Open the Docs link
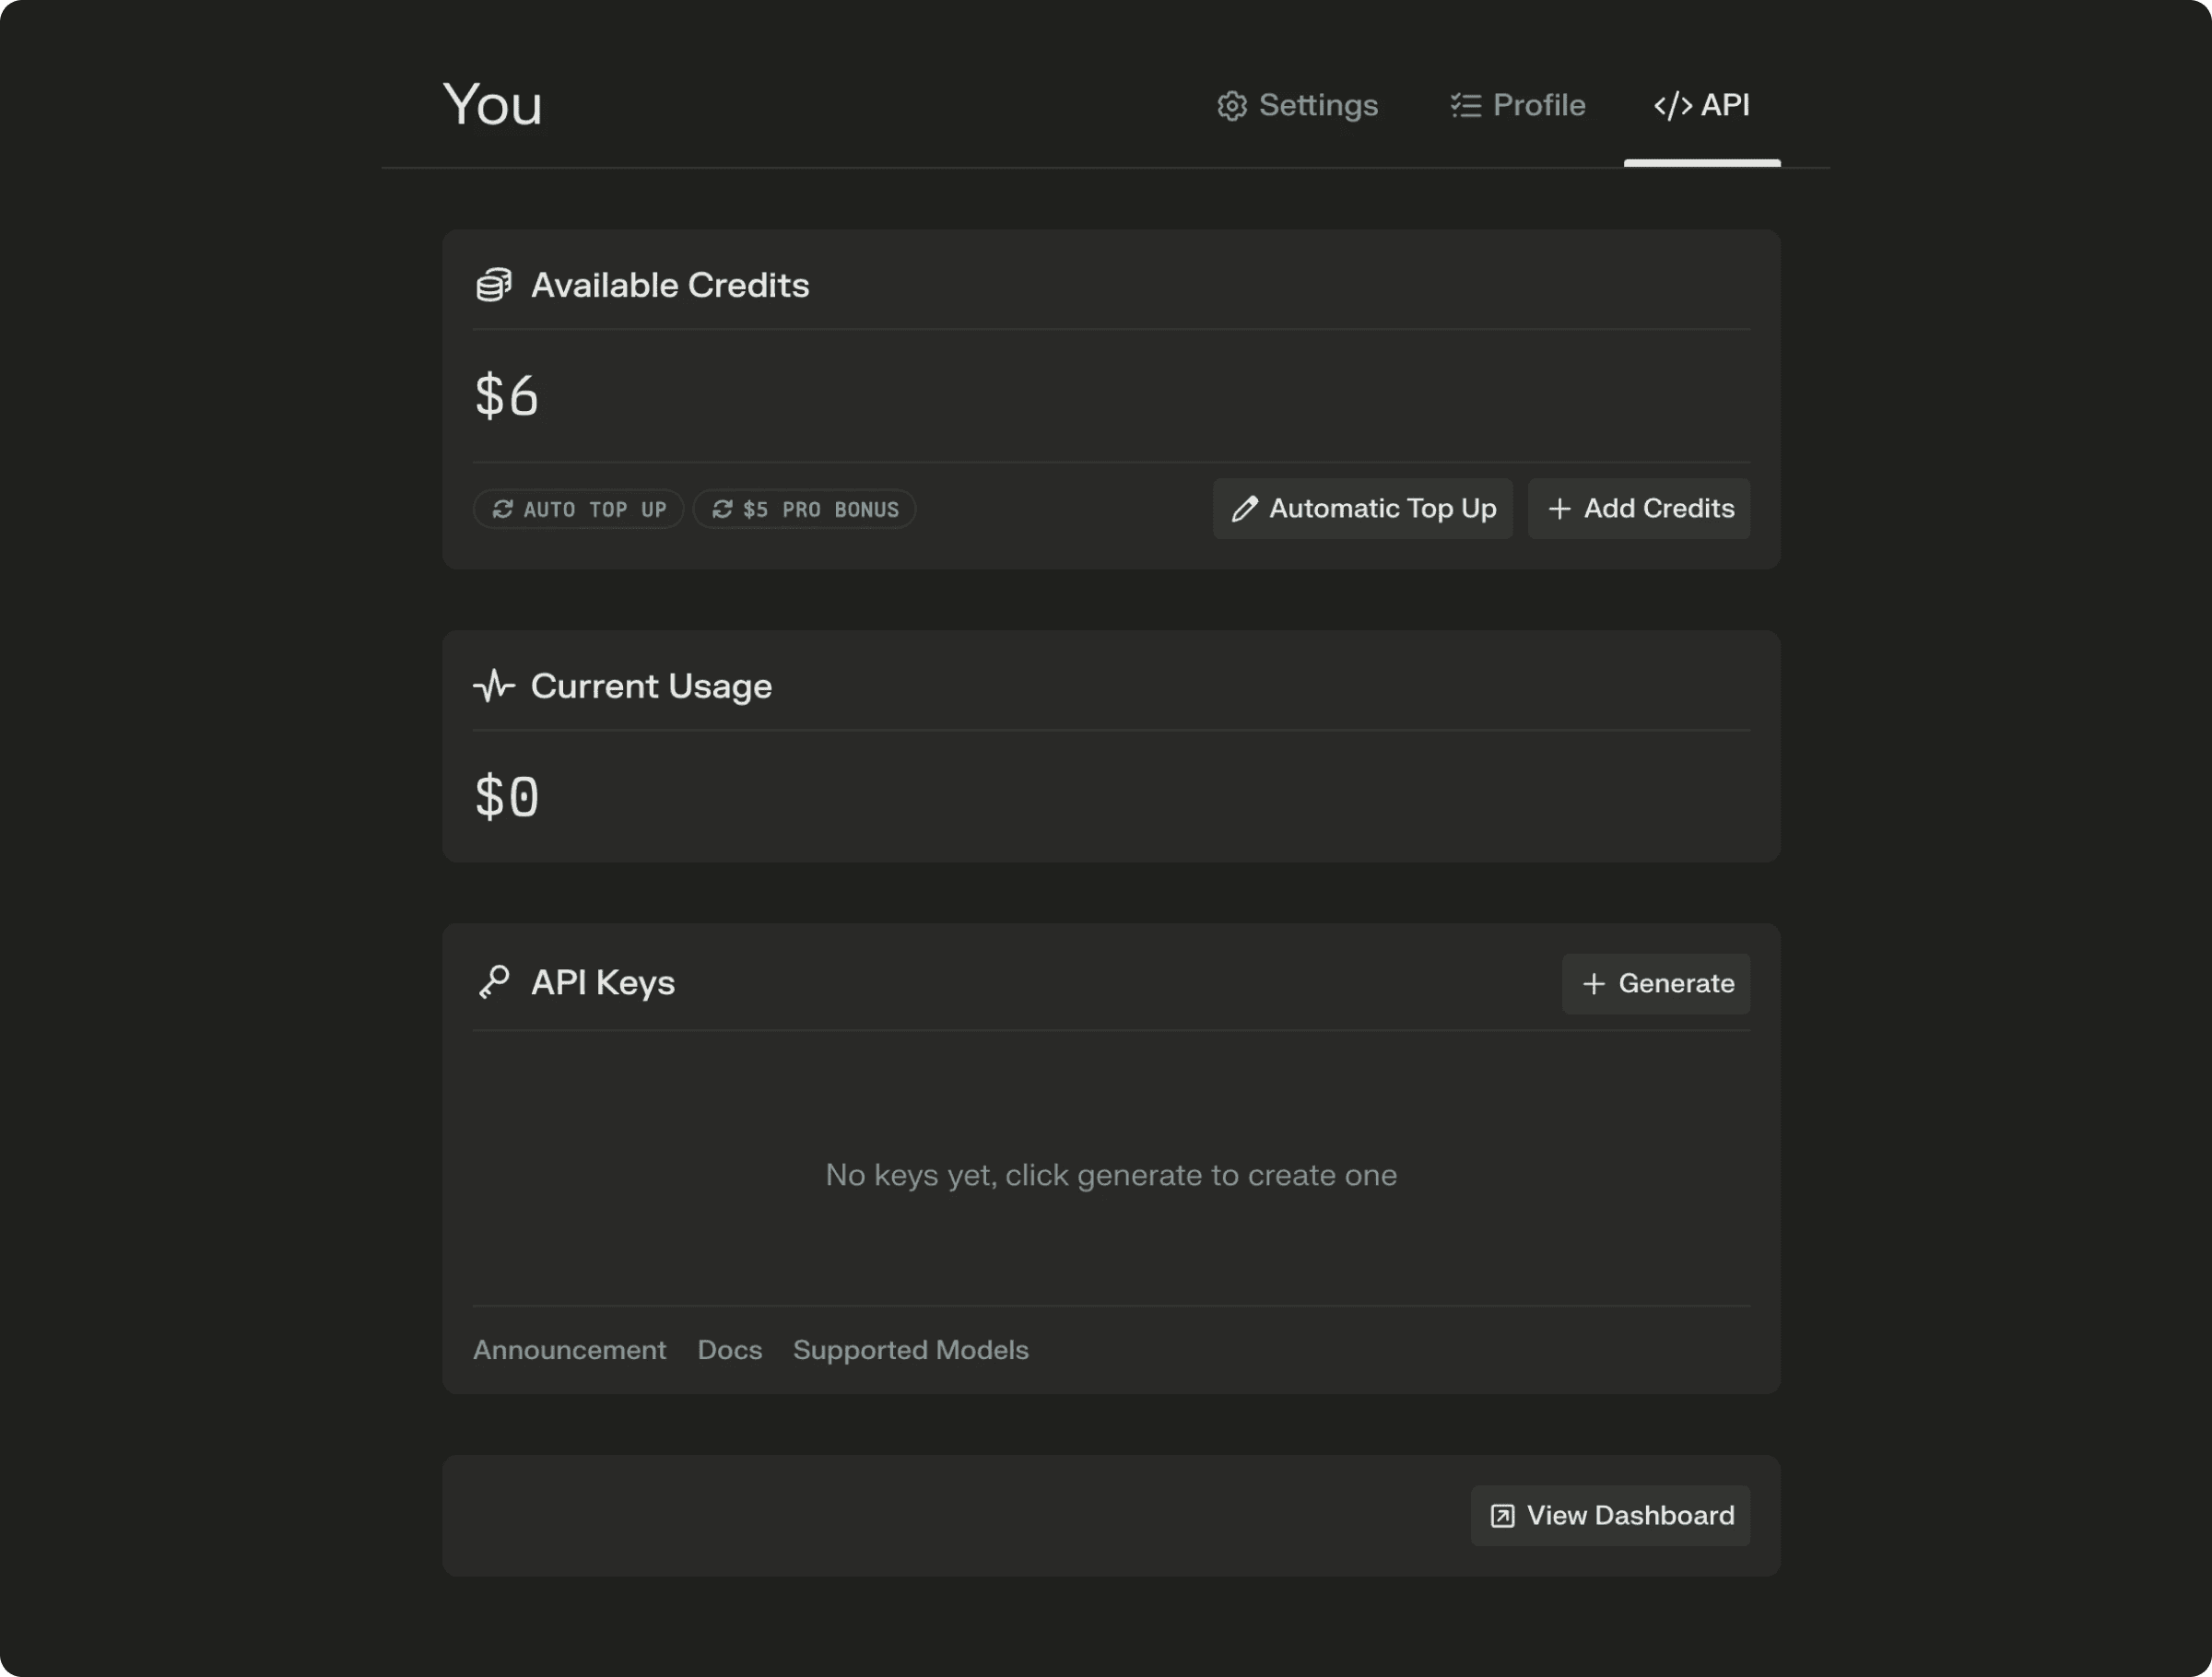Screen dimensions: 2212x1677 [x=729, y=1349]
